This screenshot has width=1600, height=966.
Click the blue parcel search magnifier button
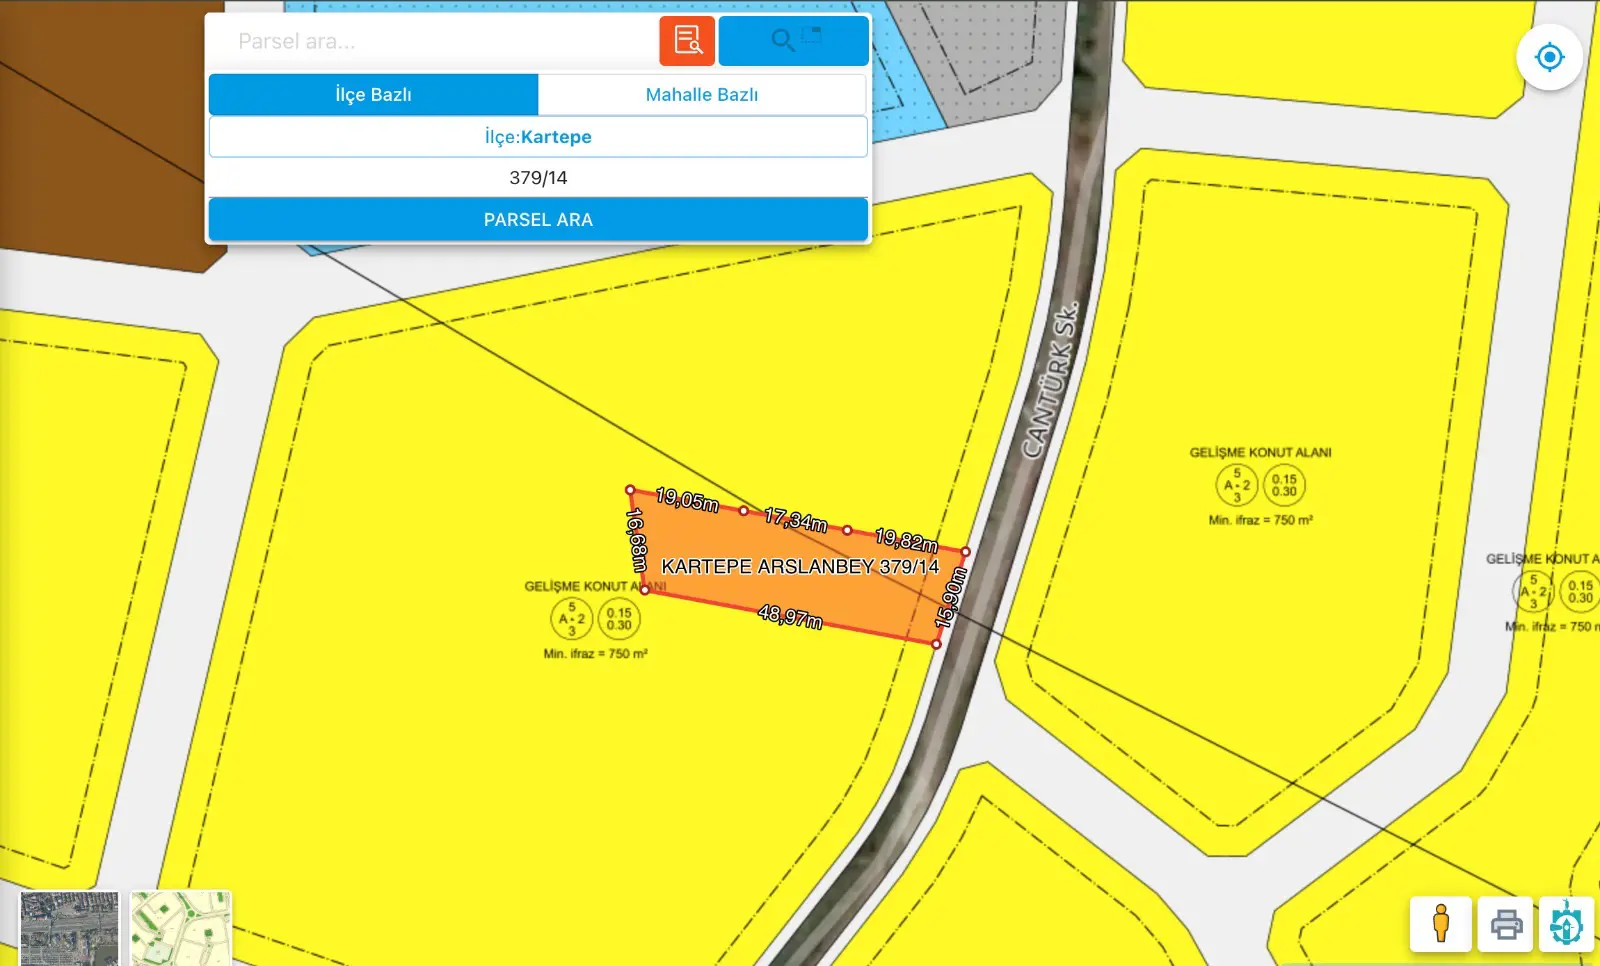pyautogui.click(x=793, y=41)
